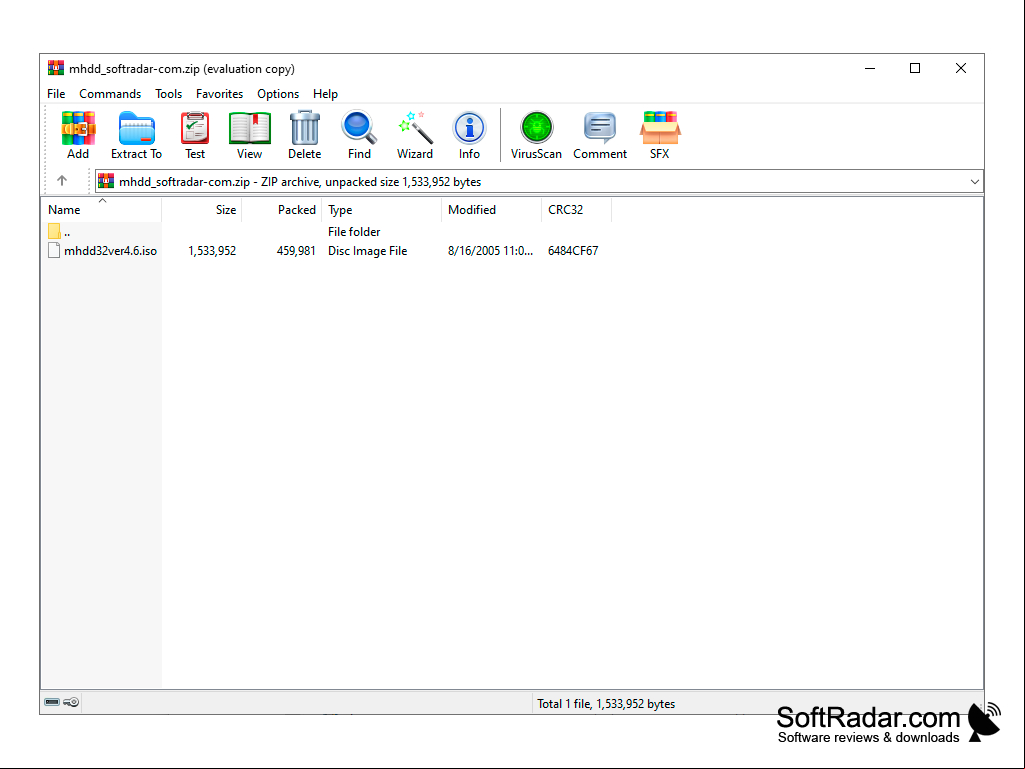This screenshot has width=1025, height=769.
Task: Click the modified date 8/16/2005
Action: point(490,250)
